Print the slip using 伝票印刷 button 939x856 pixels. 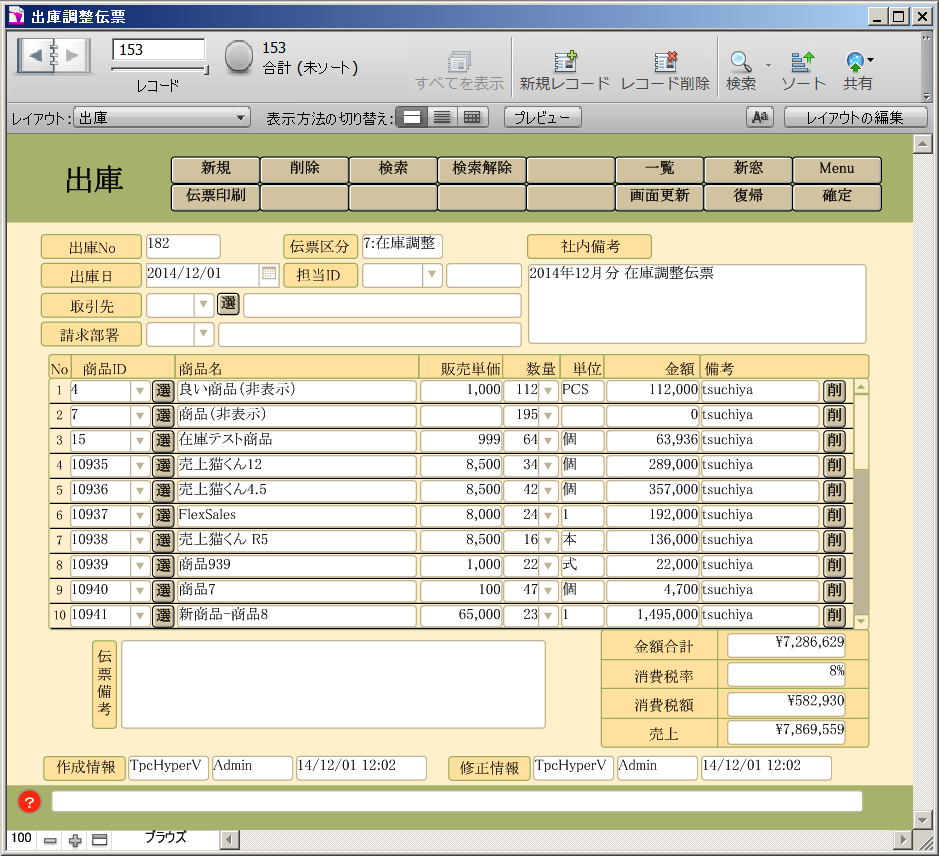(x=216, y=197)
